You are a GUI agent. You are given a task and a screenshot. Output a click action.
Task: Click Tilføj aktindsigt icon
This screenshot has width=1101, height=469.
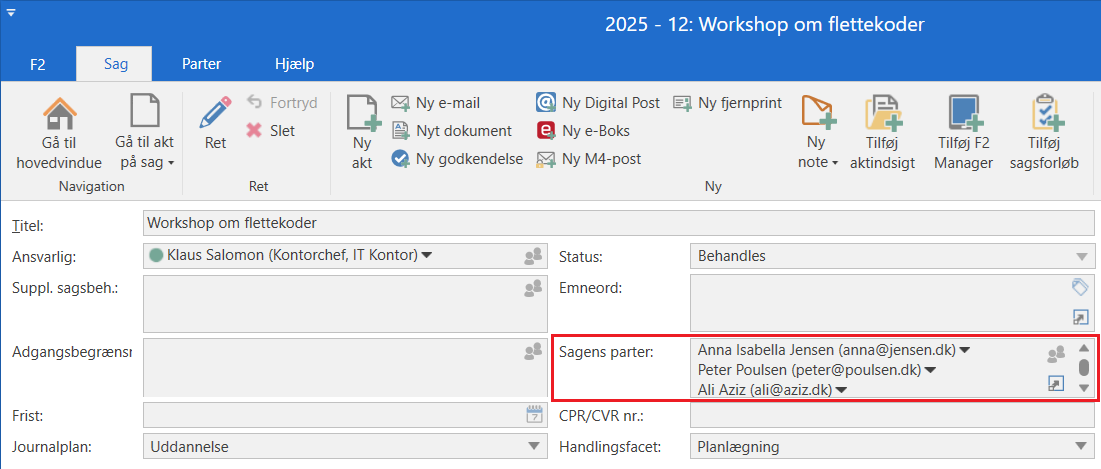point(883,113)
